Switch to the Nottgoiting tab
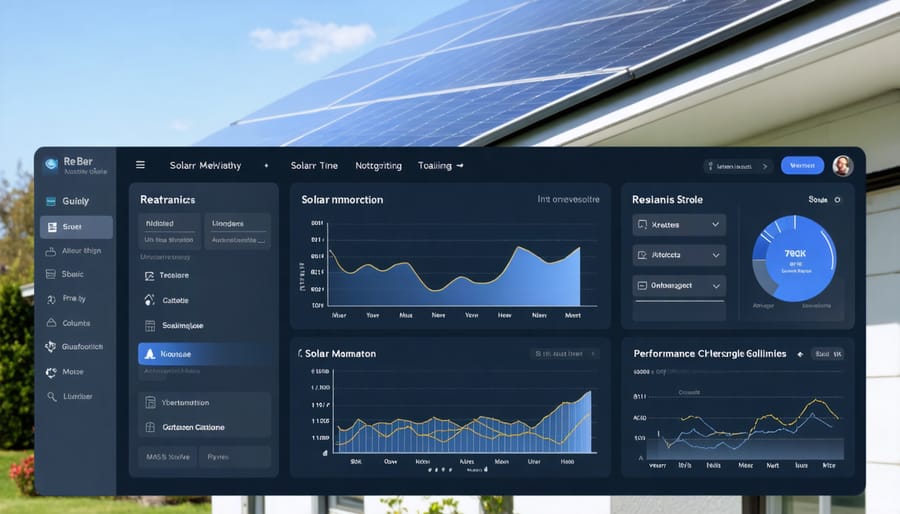This screenshot has width=900, height=514. click(x=378, y=166)
